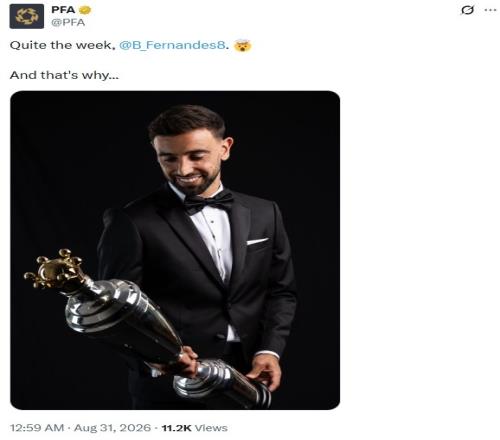The height and width of the screenshot is (440, 500).
Task: Open the three-dot more options menu
Action: tap(490, 10)
